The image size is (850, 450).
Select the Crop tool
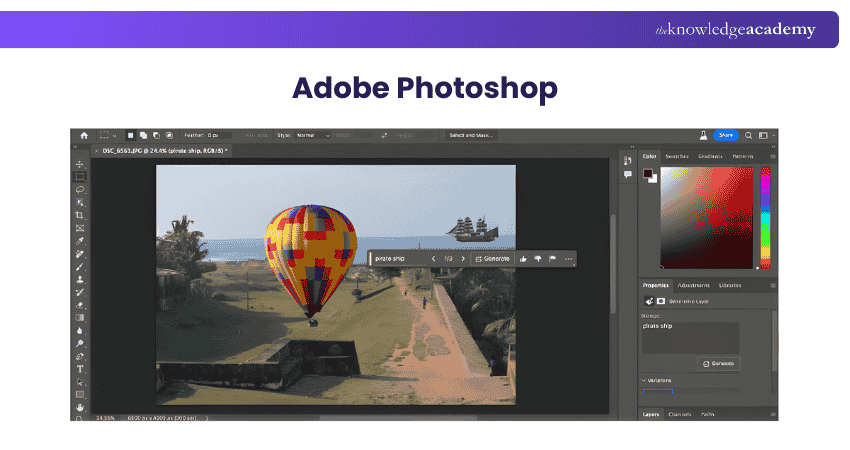80,215
